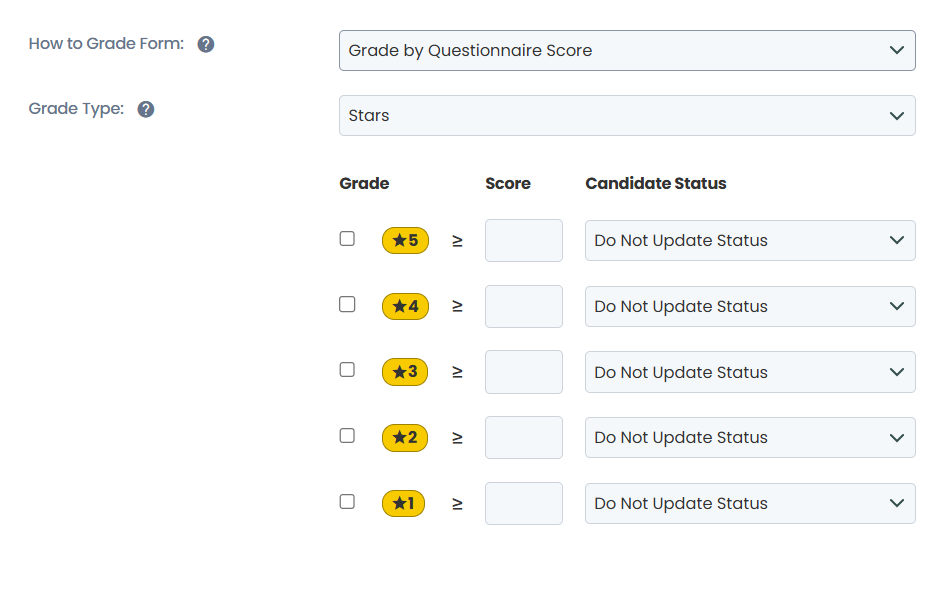Open Candidate Status dropdown for 5 stars
The height and width of the screenshot is (591, 942).
(x=750, y=240)
